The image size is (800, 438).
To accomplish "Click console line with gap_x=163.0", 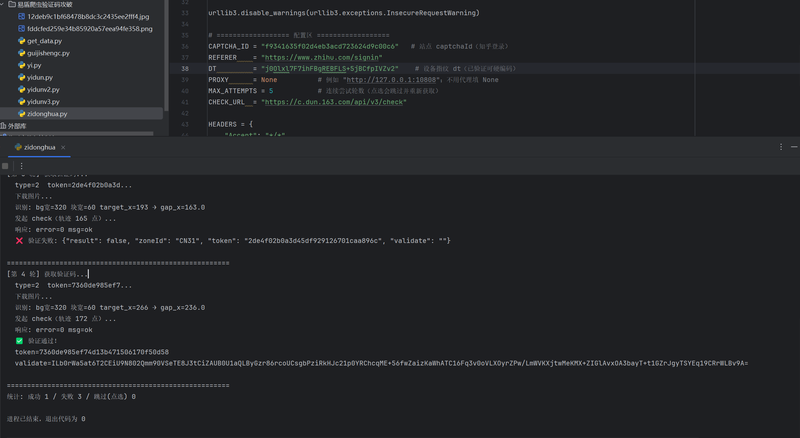I will click(x=110, y=208).
